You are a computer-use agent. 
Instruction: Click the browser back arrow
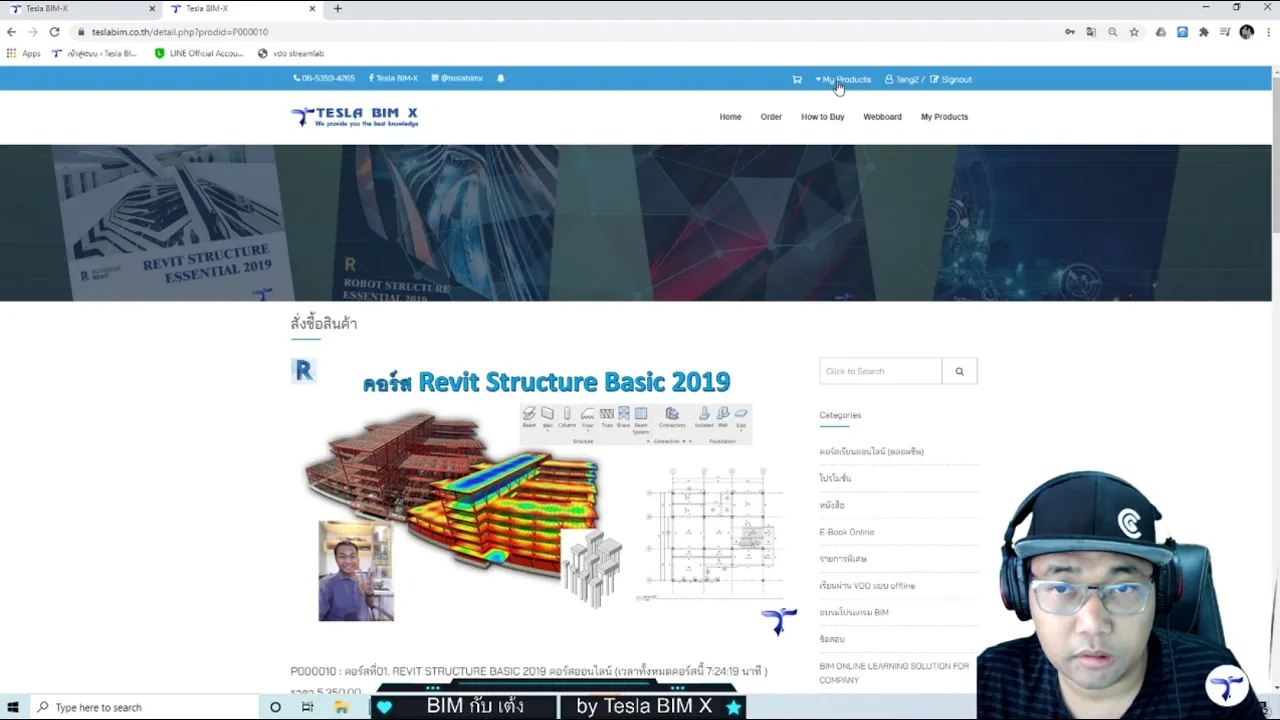(x=12, y=32)
